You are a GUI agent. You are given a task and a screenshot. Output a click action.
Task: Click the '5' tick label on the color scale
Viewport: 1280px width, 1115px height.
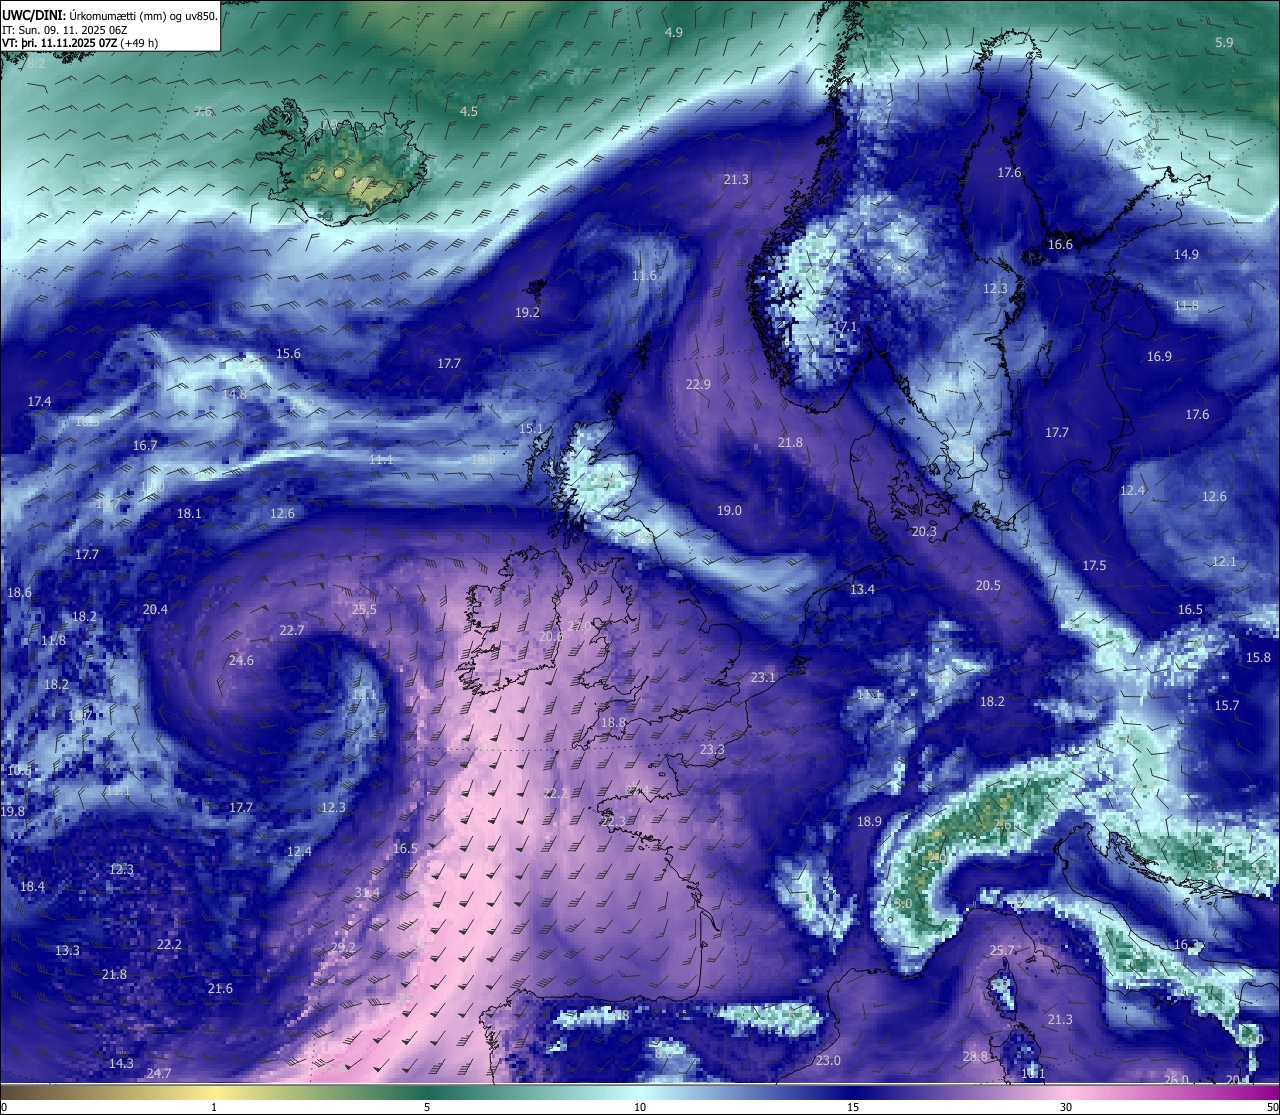[427, 1107]
